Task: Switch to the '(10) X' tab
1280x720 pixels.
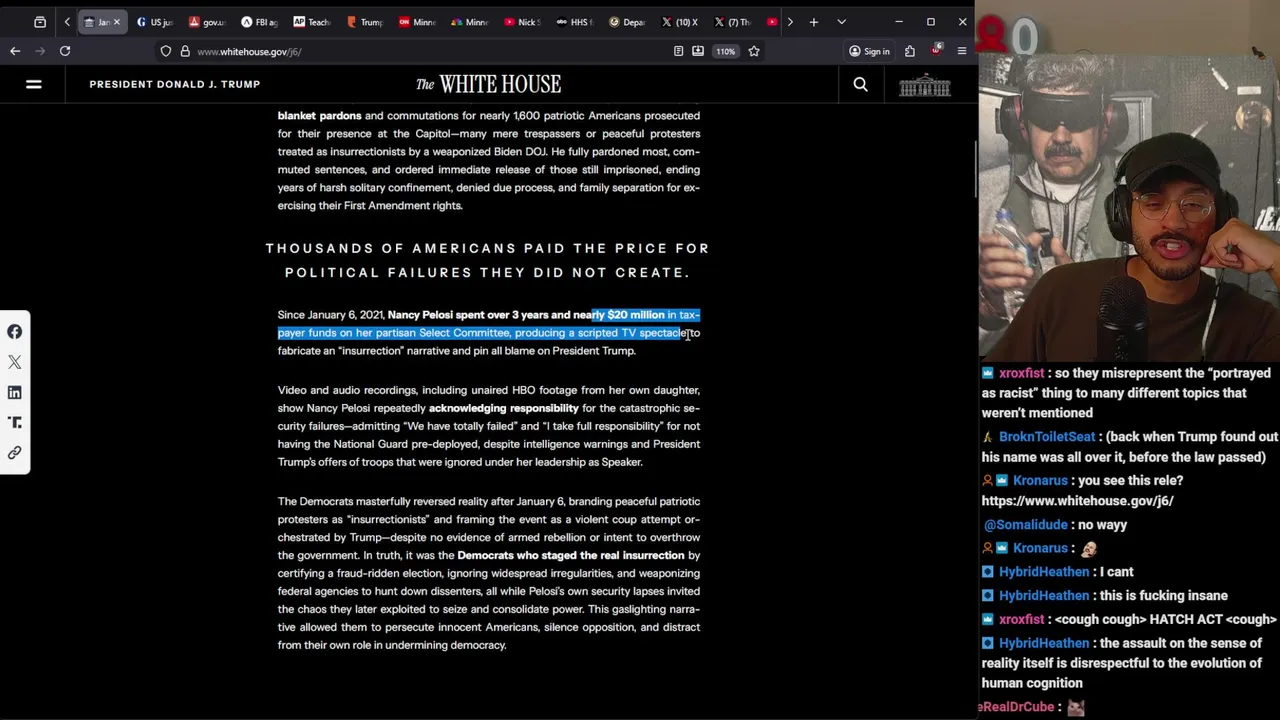Action: click(x=681, y=22)
